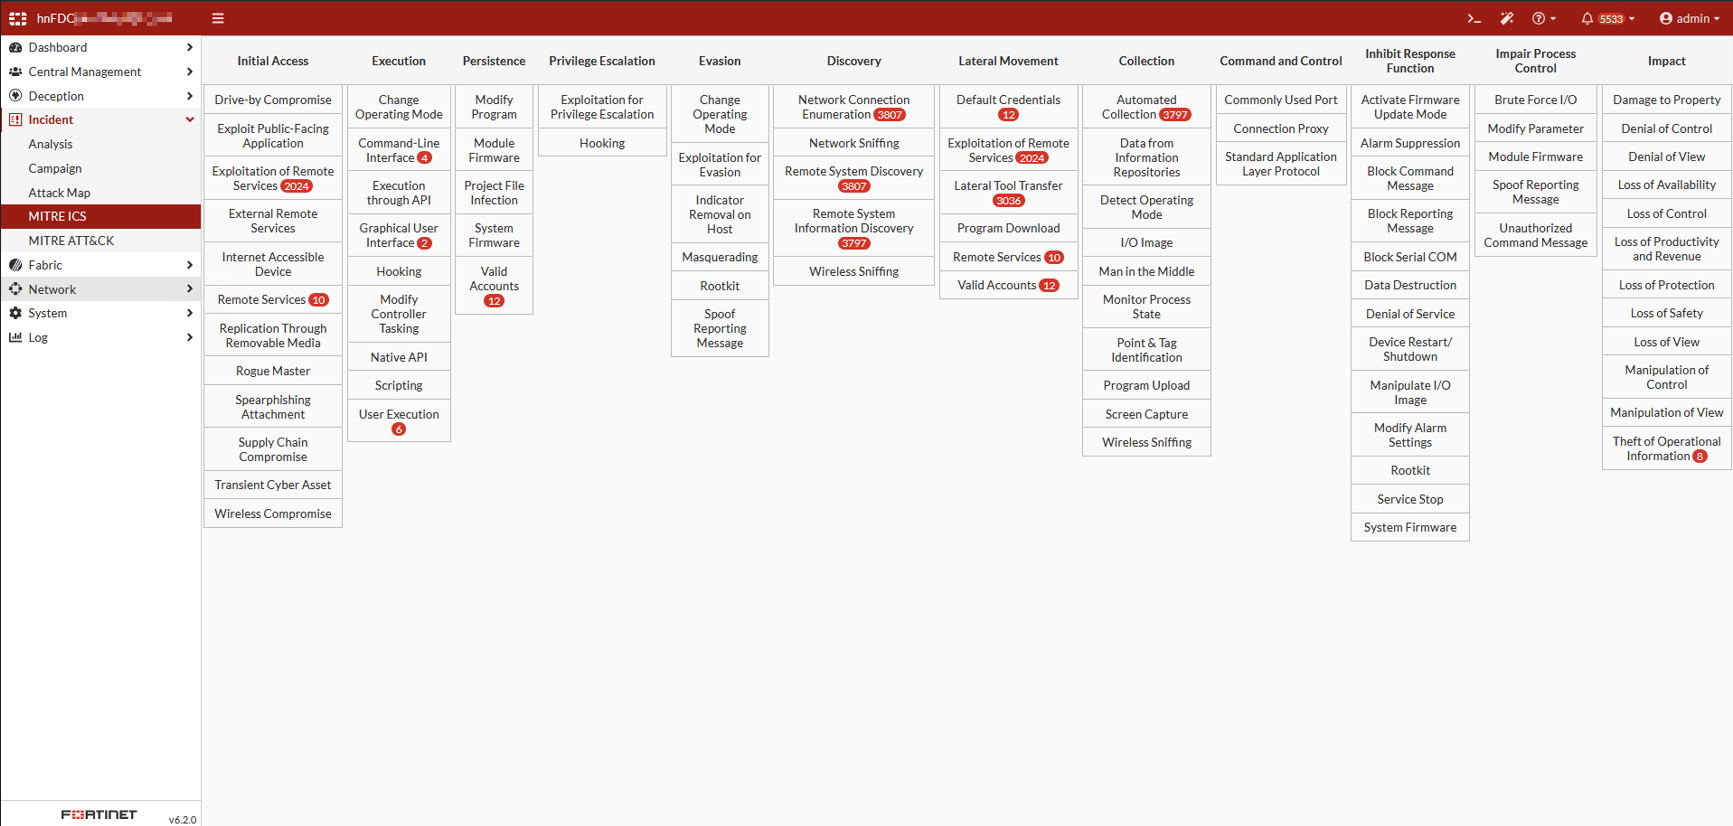Image resolution: width=1733 pixels, height=826 pixels.
Task: Click the Log chart icon
Action: [x=15, y=337]
